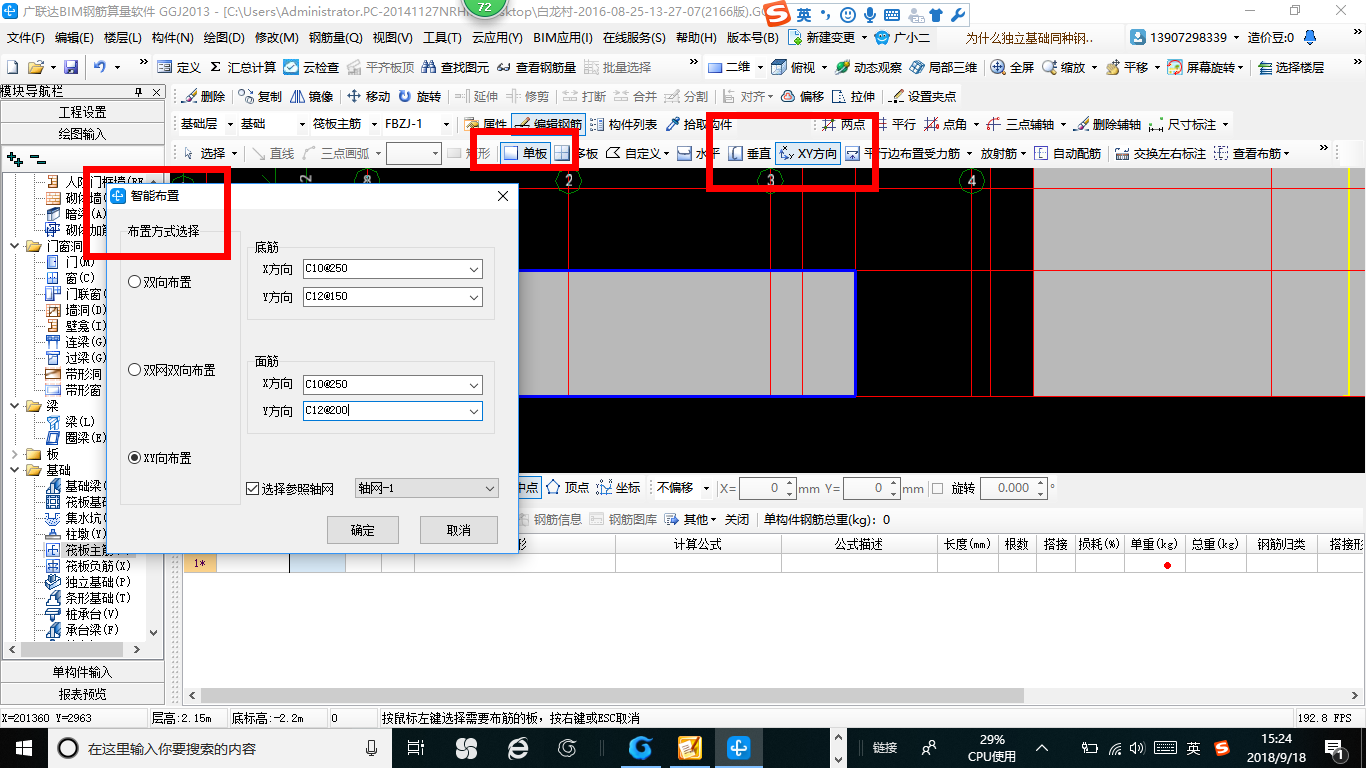Open 编辑(E) menu
This screenshot has width=1366, height=768.
pos(74,38)
